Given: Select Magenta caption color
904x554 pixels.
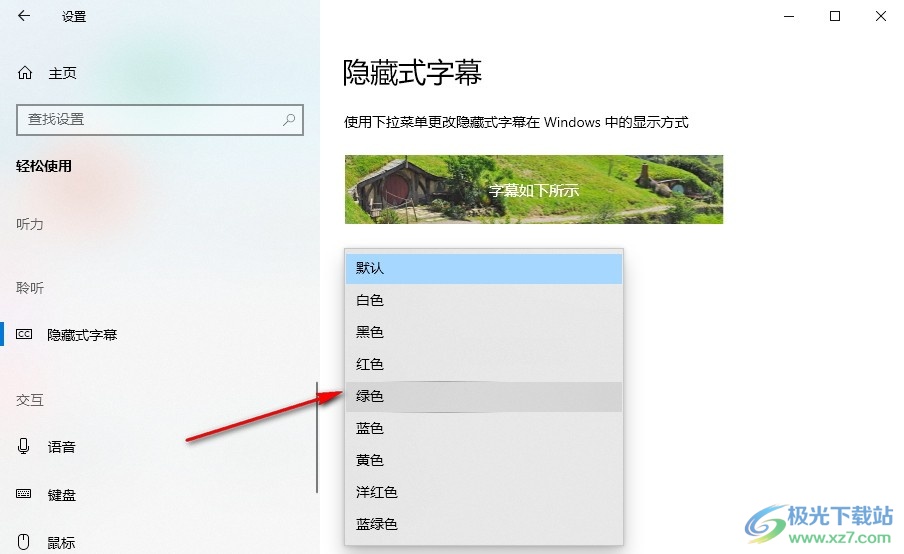Looking at the screenshot, I should click(484, 492).
